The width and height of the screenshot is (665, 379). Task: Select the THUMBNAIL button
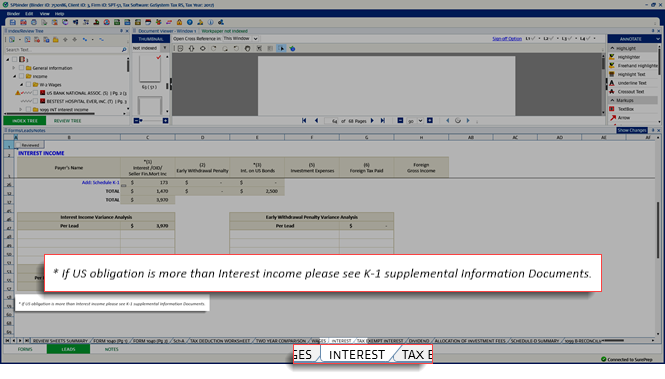tap(151, 39)
